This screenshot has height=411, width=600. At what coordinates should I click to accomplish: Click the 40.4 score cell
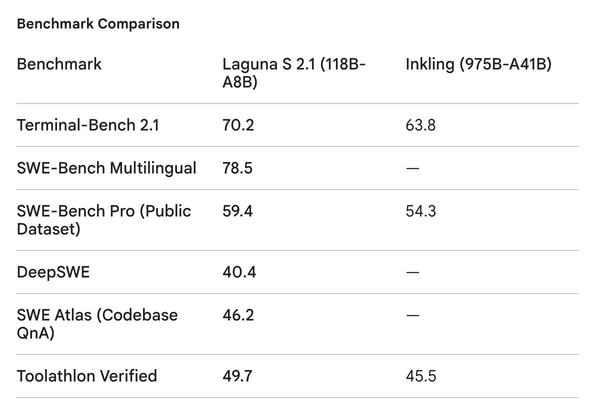pyautogui.click(x=239, y=272)
